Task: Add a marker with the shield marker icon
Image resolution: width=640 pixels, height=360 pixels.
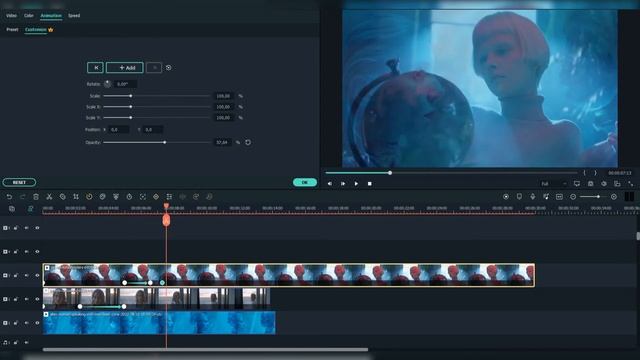Action: pos(519,197)
